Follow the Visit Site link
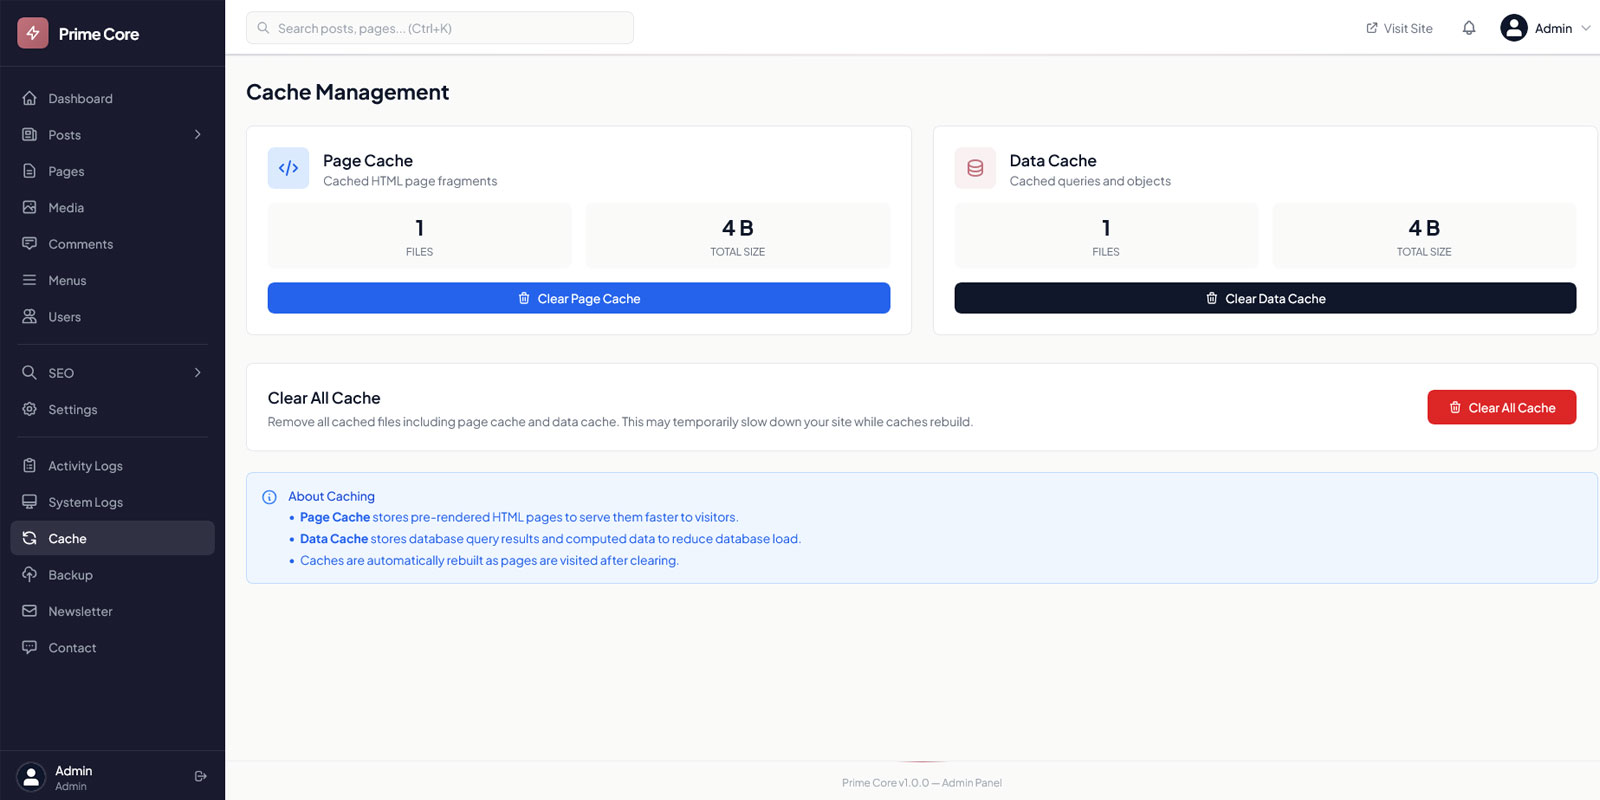Viewport: 1600px width, 800px height. point(1399,28)
